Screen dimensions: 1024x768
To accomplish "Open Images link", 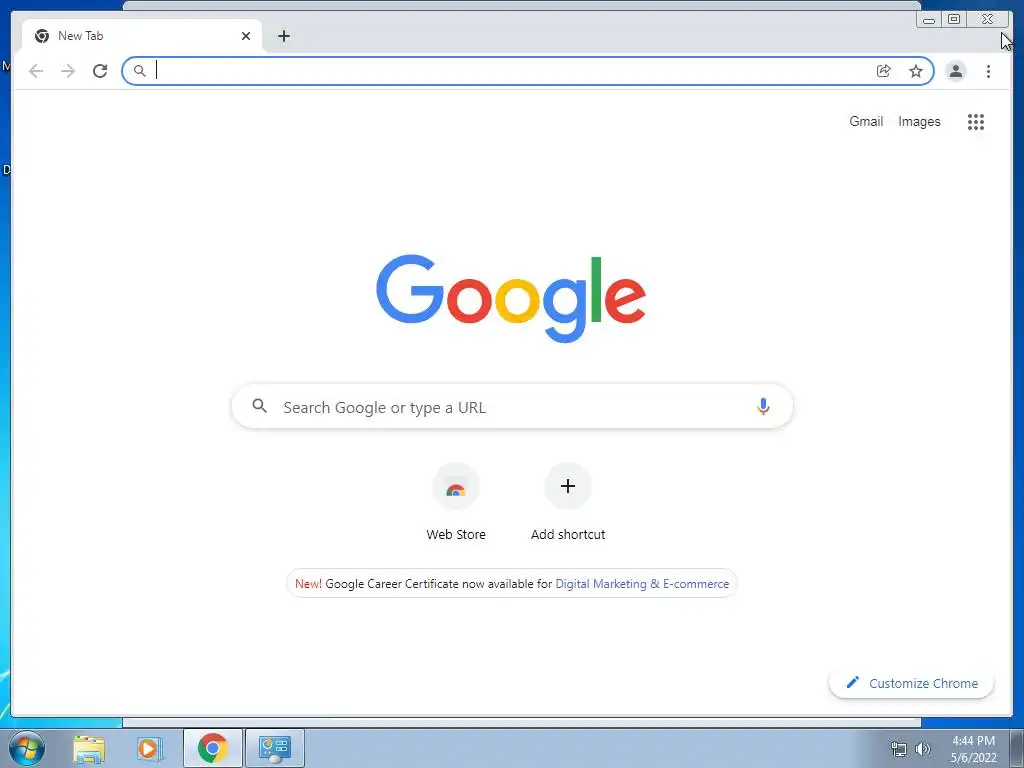I will tap(919, 121).
